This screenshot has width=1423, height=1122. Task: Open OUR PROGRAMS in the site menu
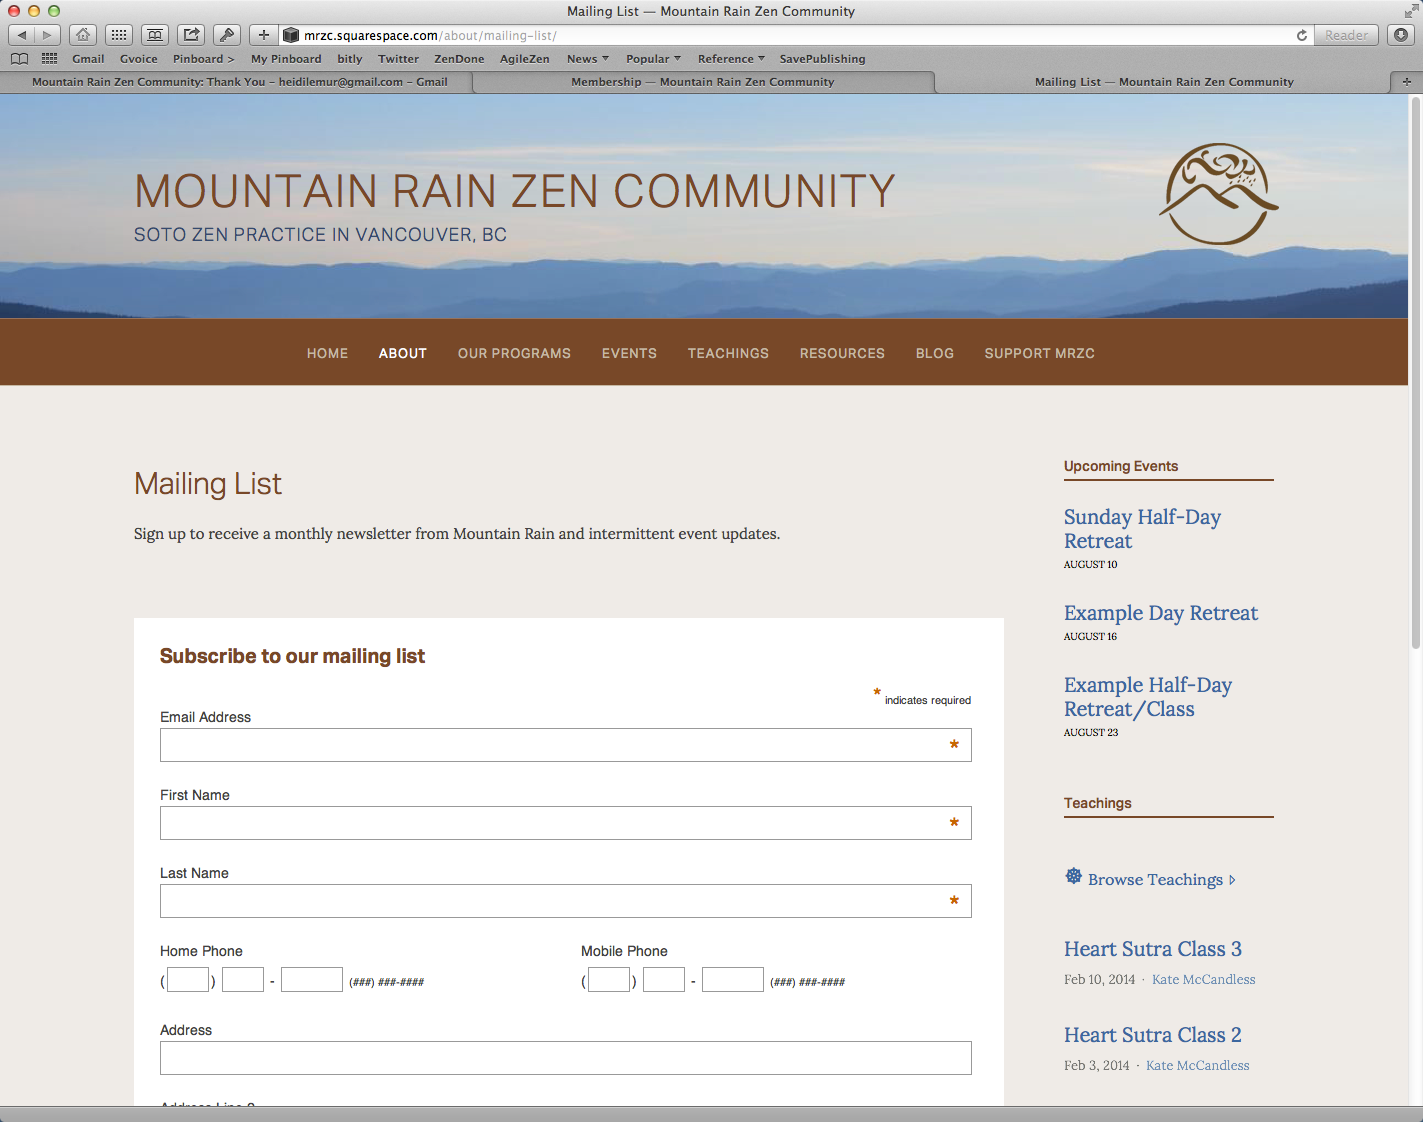click(514, 353)
